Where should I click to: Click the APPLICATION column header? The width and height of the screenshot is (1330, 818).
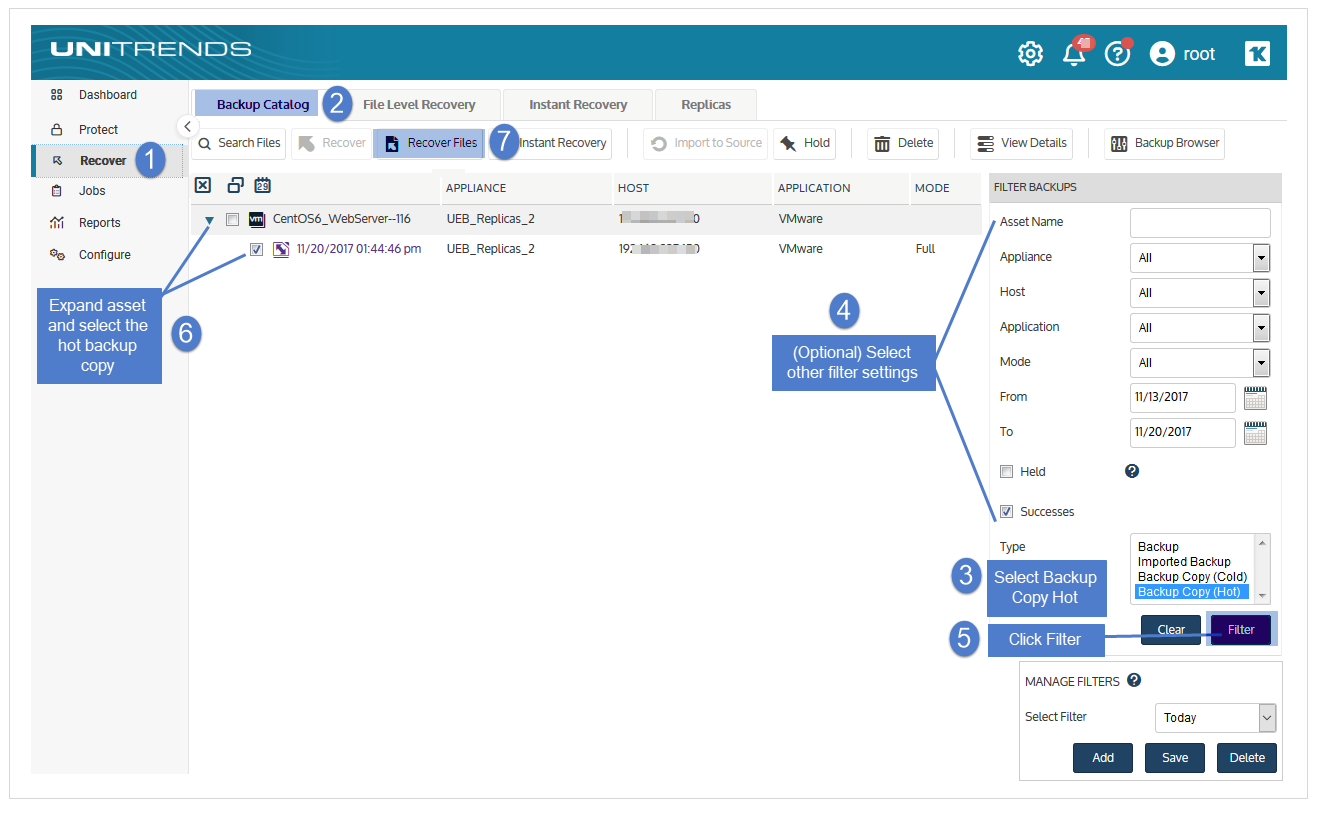tap(814, 188)
